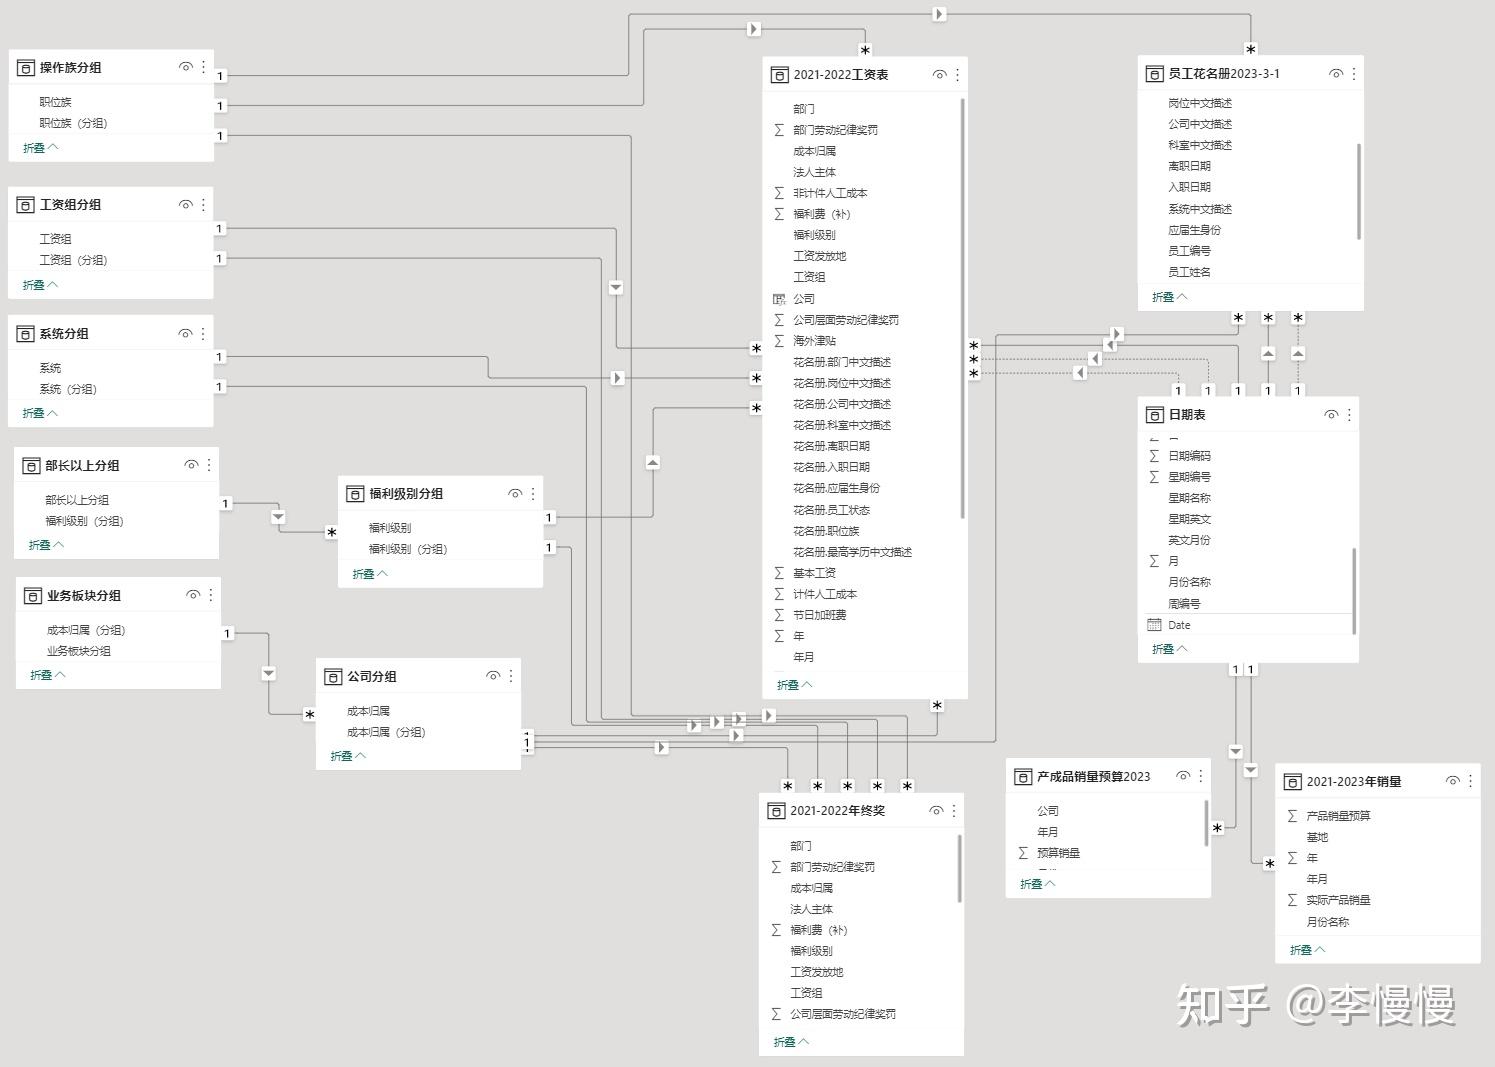Open more options for 日期表
Image resolution: width=1495 pixels, height=1067 pixels.
pos(1349,414)
